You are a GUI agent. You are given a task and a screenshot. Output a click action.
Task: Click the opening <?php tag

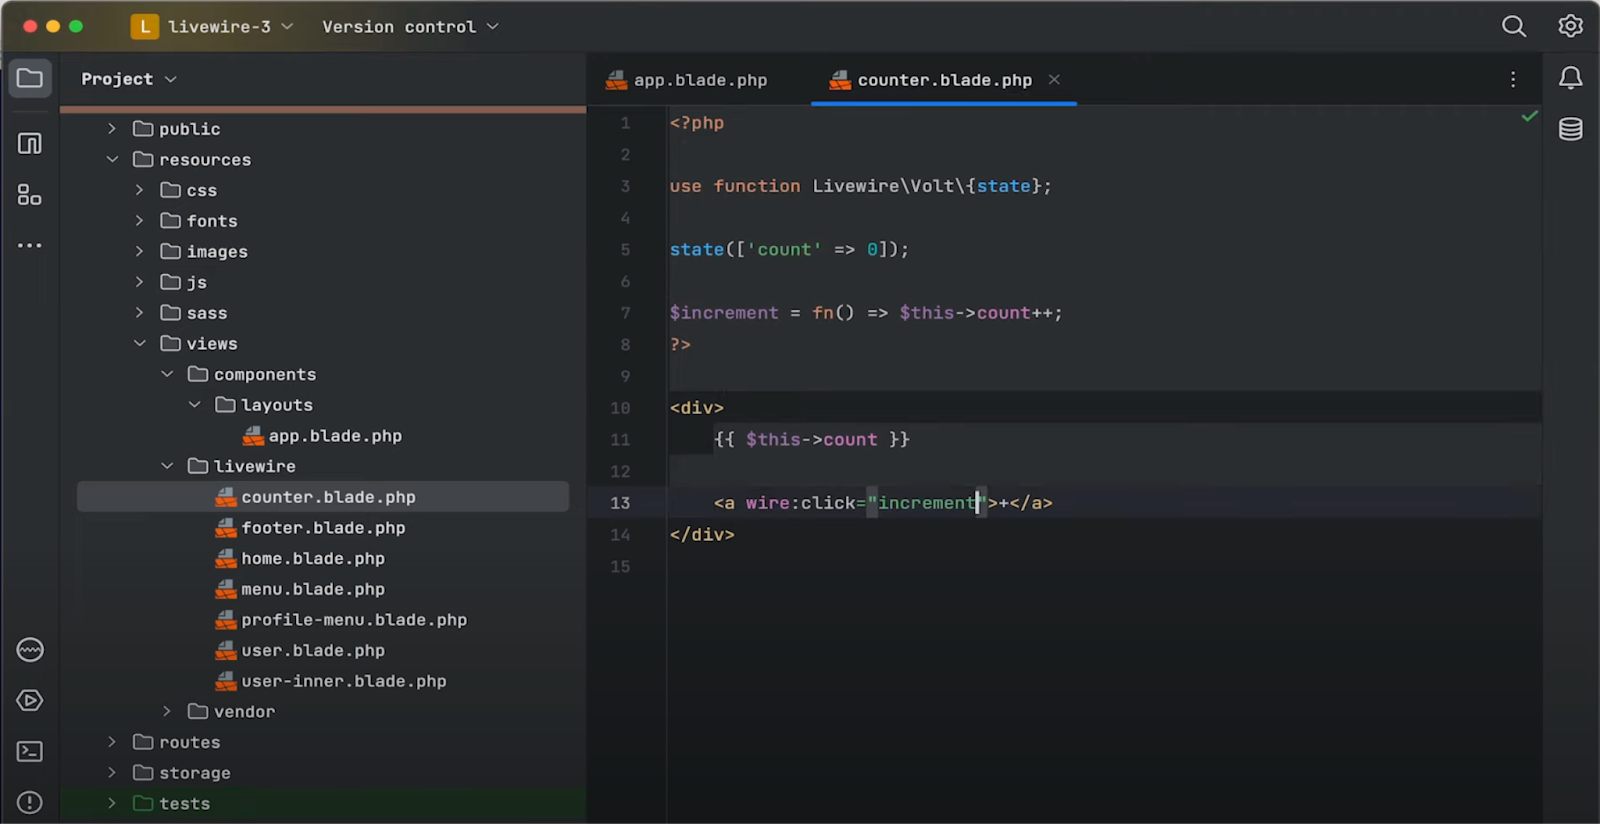[x=697, y=123]
